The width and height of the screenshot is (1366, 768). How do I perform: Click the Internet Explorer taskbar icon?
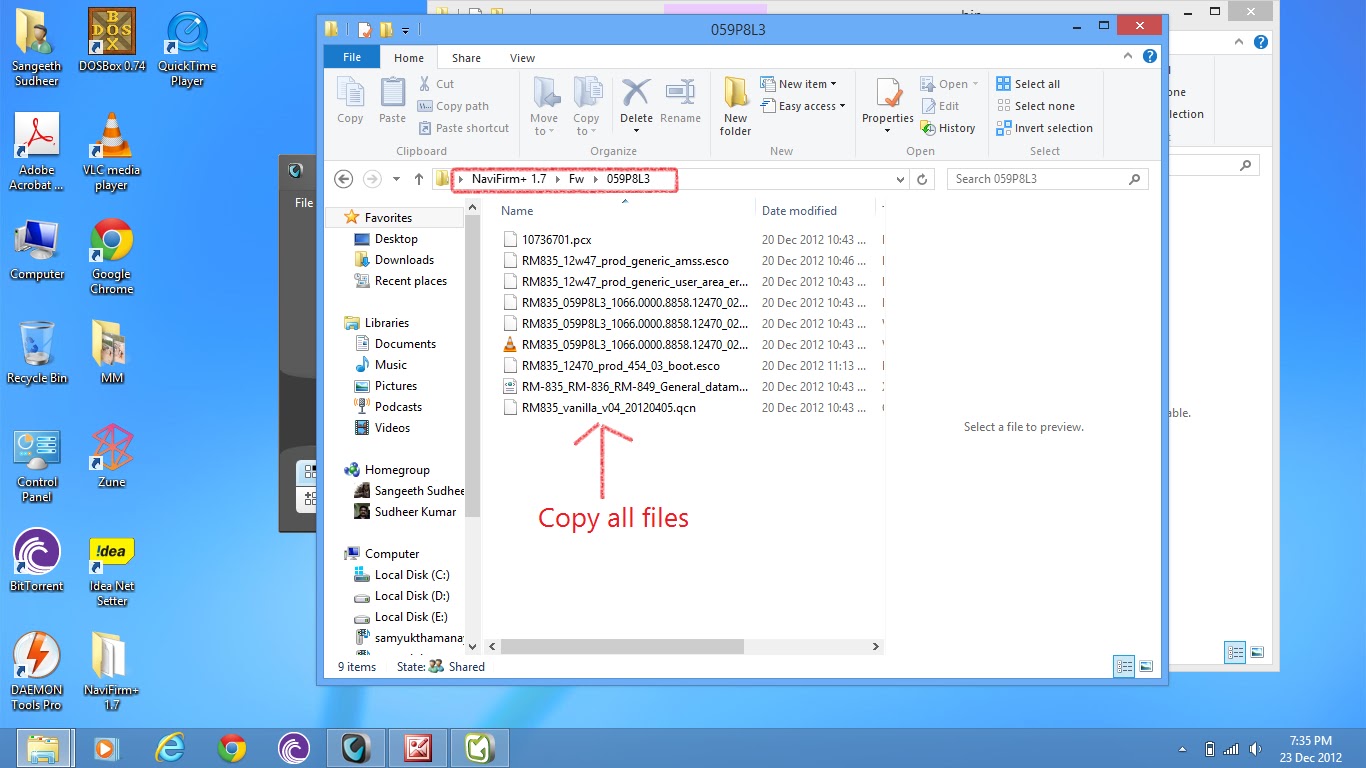170,748
